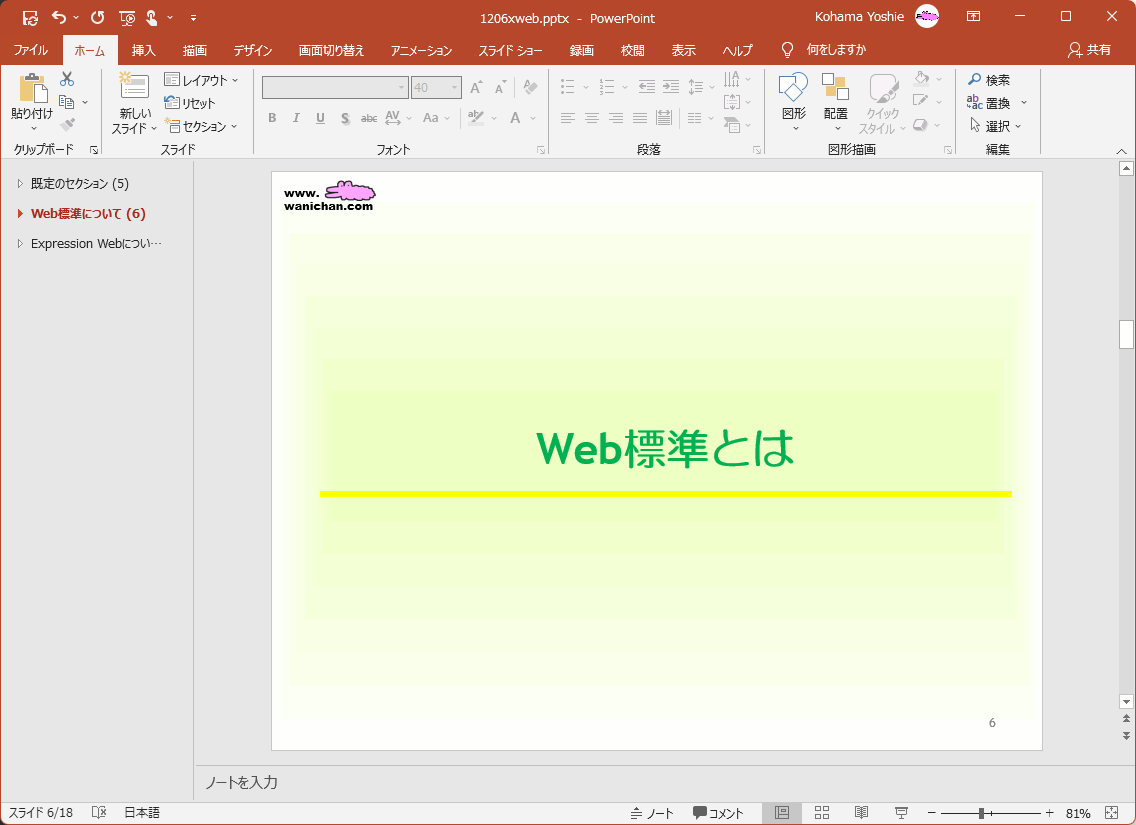
Task: Open character spacing AV dropdown
Action: click(x=398, y=117)
